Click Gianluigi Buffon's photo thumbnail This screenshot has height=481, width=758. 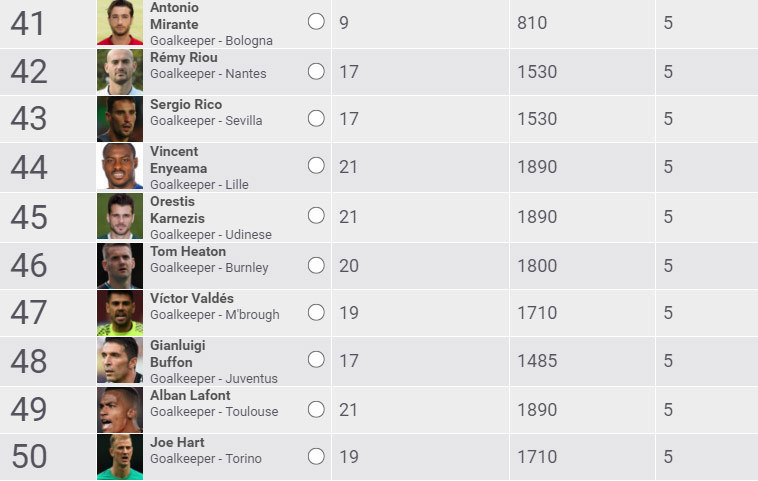pos(120,360)
